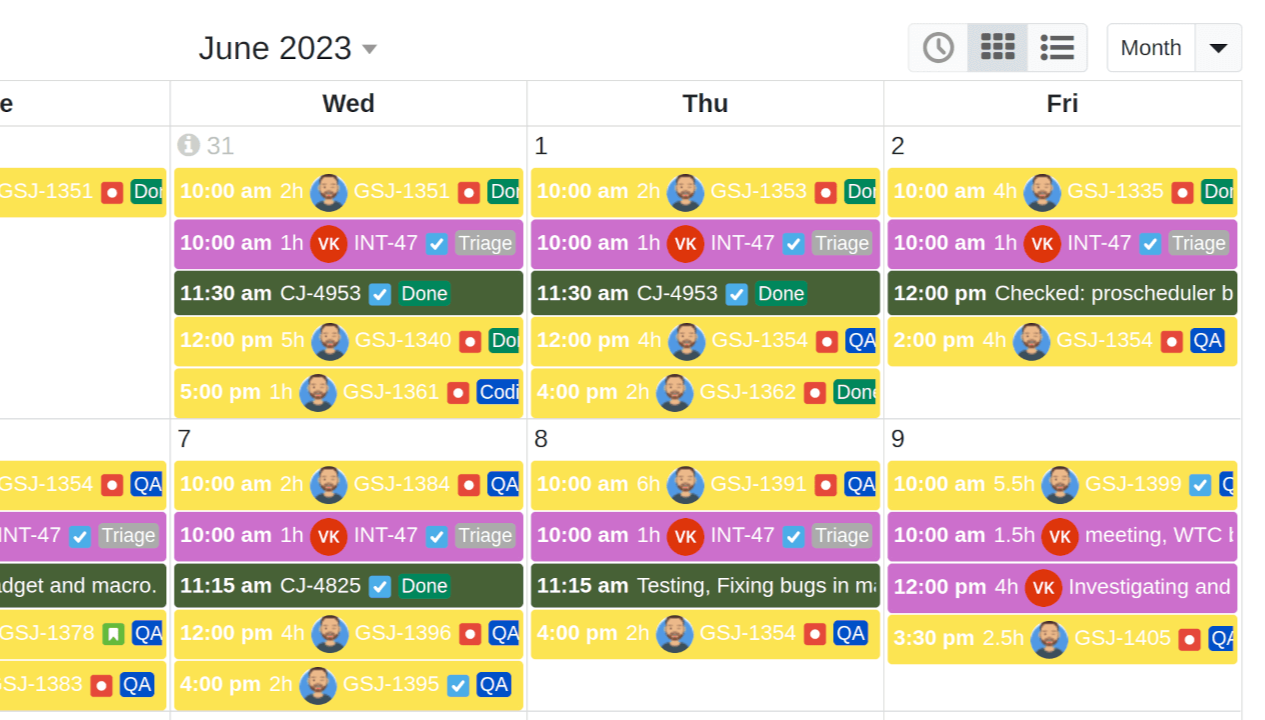Click the VK avatar on Wednesday's INT-47 event

pos(329,243)
